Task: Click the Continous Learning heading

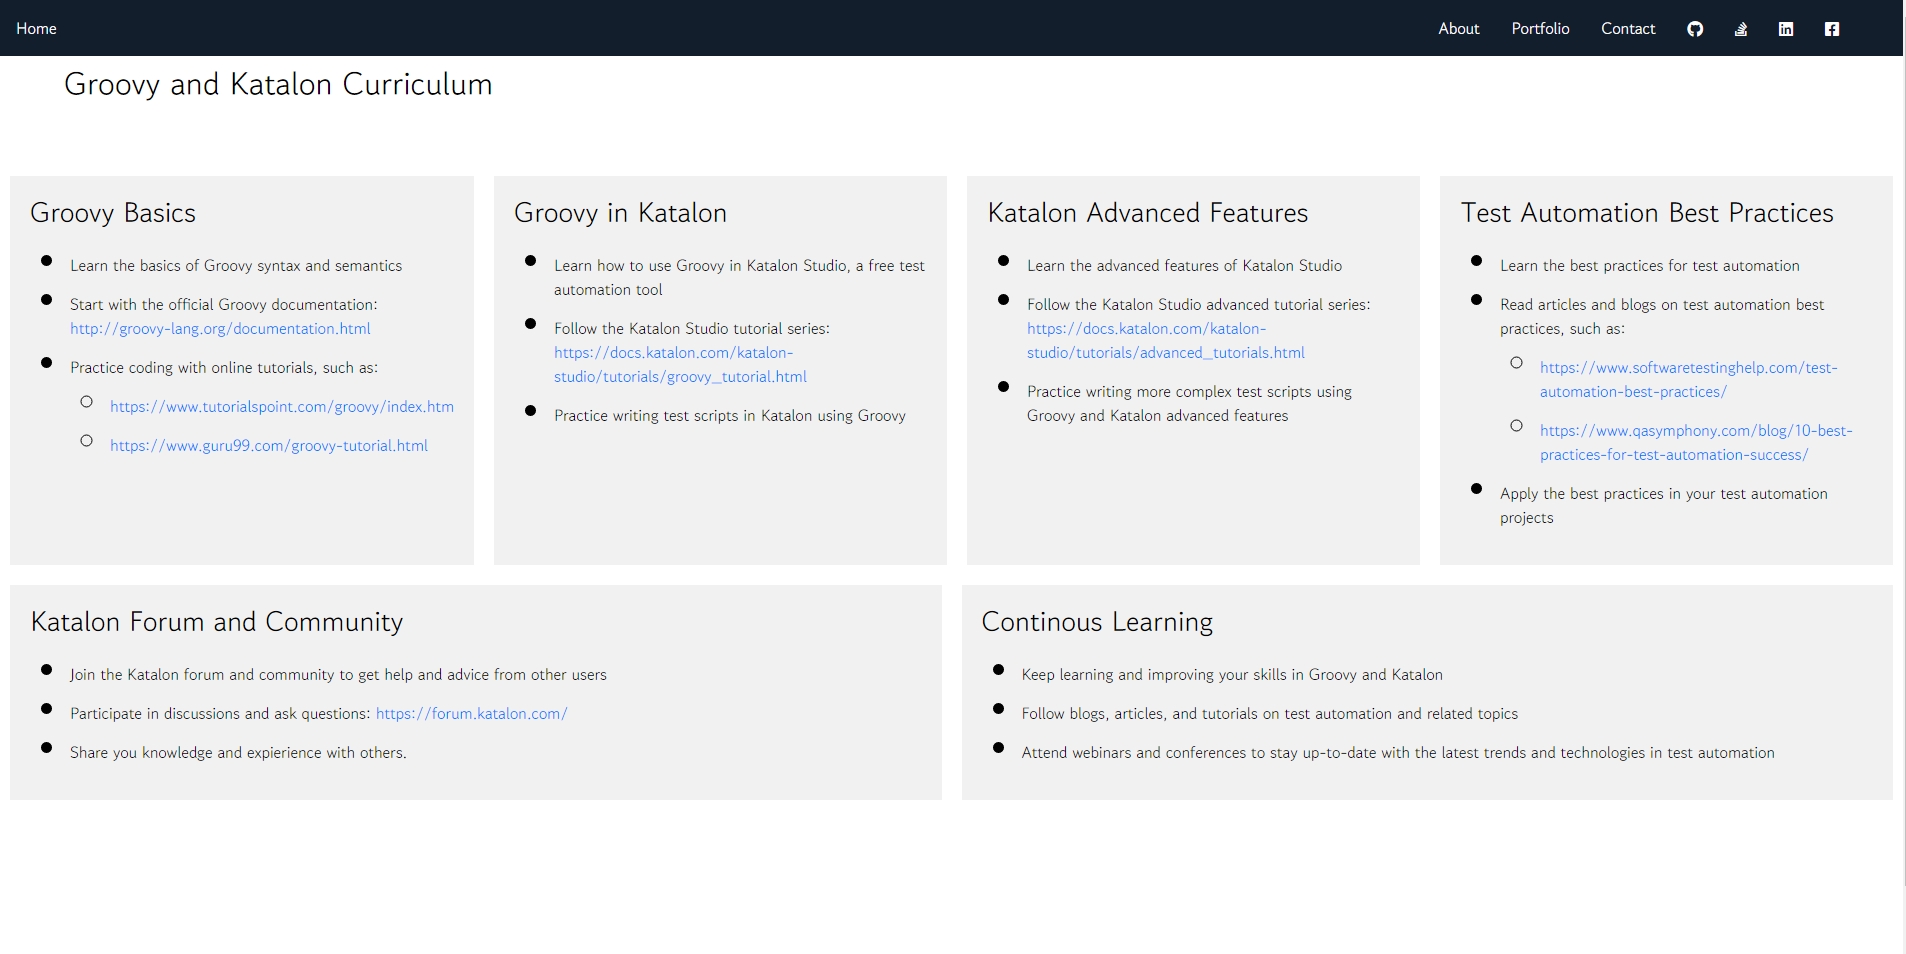Action: tap(1097, 621)
